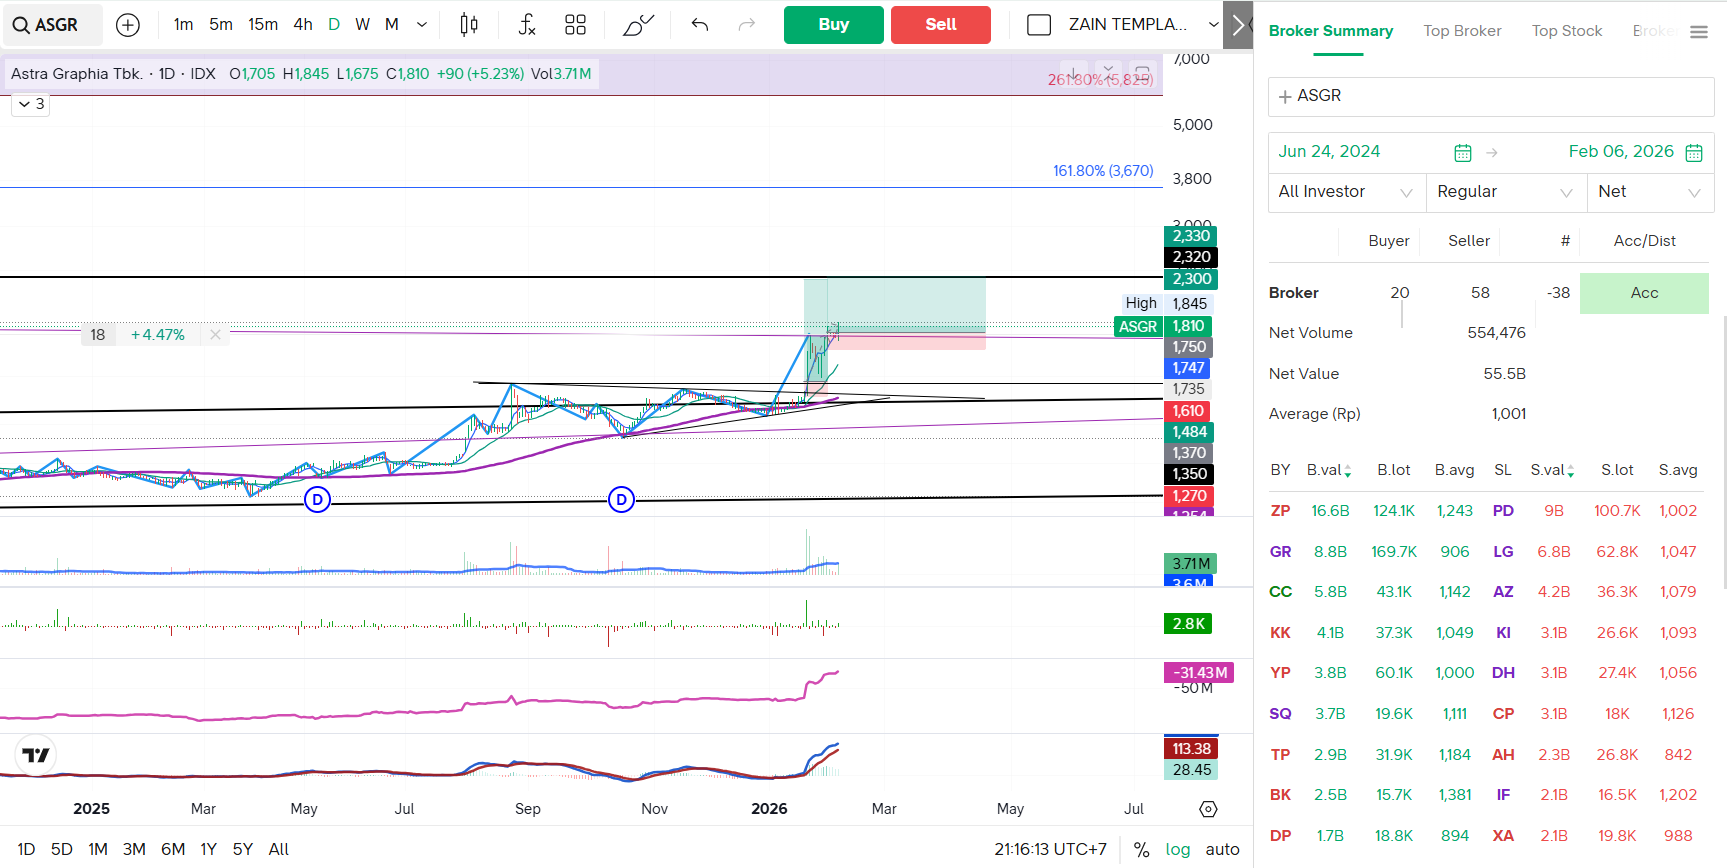Viewport: 1727px width, 868px height.
Task: Open the Net dropdown
Action: tap(1650, 192)
